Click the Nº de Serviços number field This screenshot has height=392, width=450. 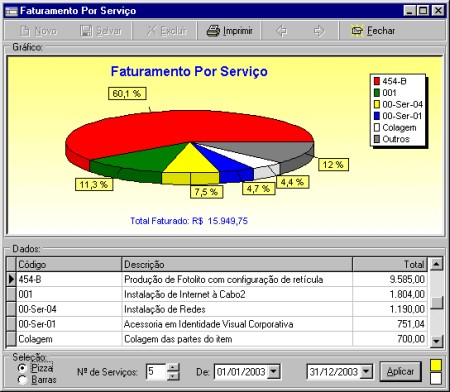(x=156, y=372)
